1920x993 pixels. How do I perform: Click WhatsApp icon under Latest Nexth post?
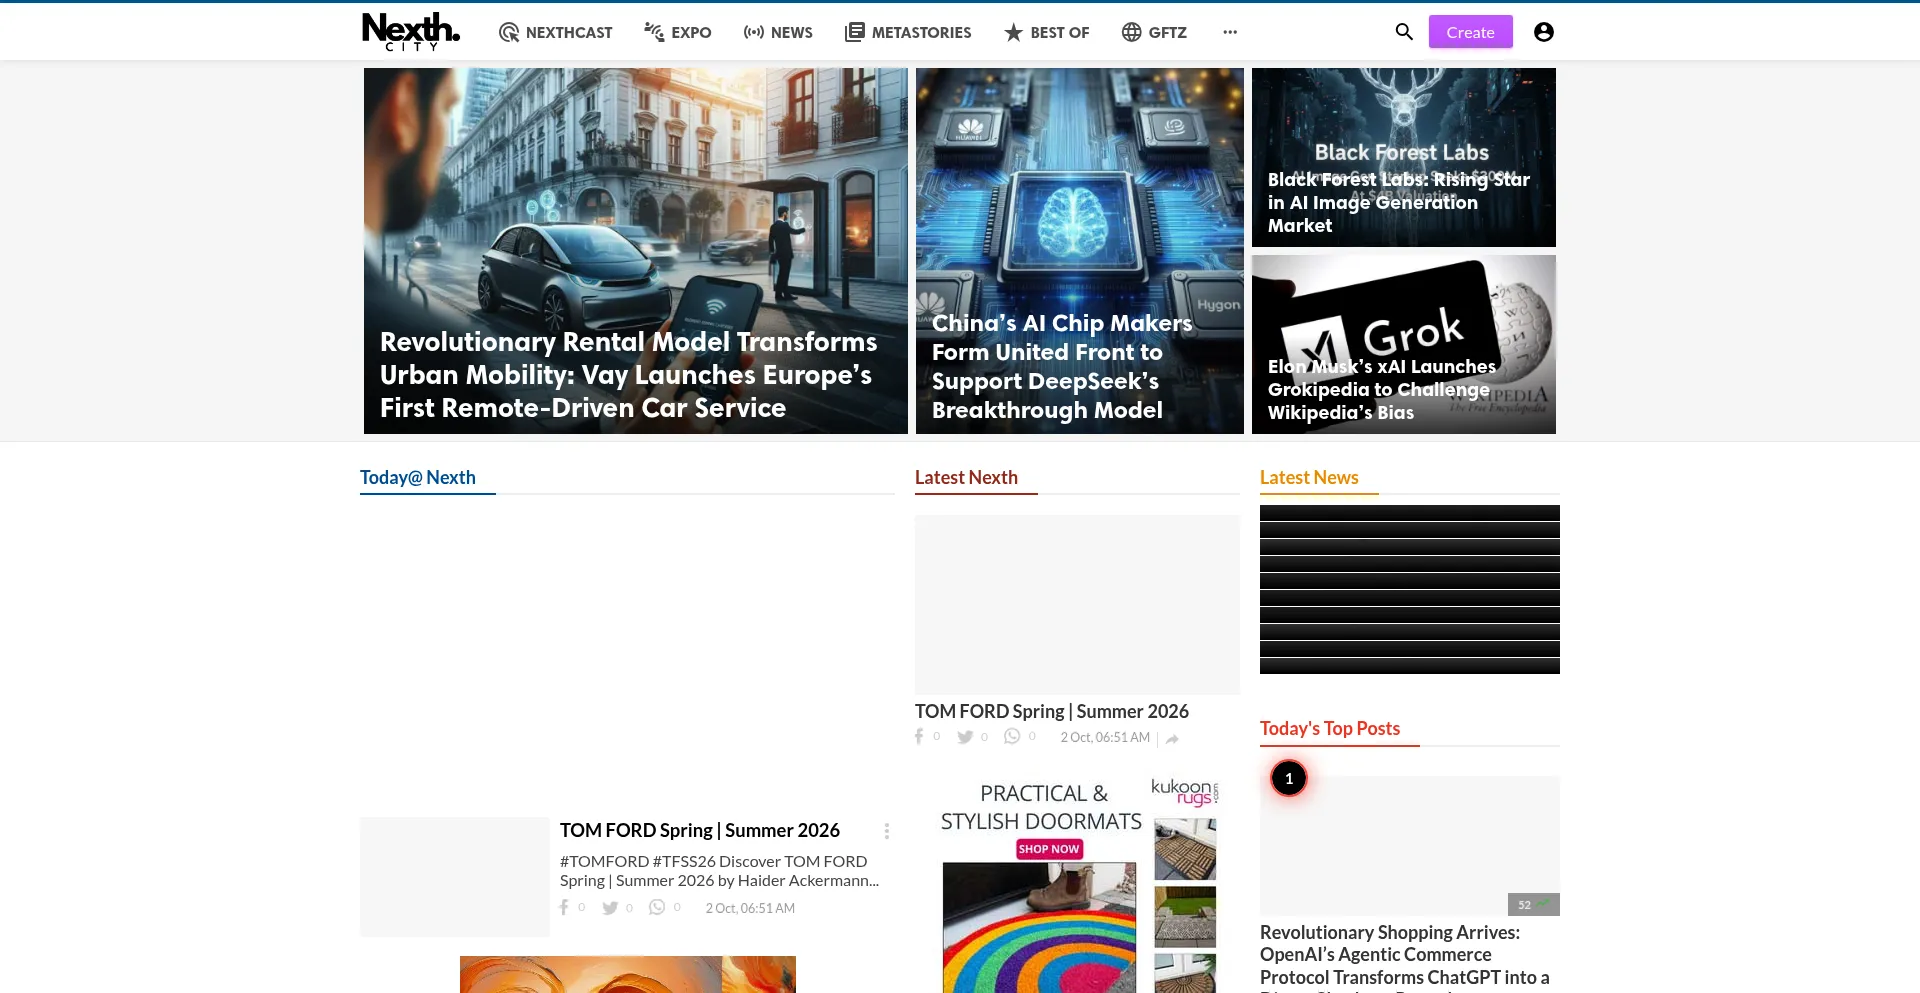click(x=1012, y=737)
